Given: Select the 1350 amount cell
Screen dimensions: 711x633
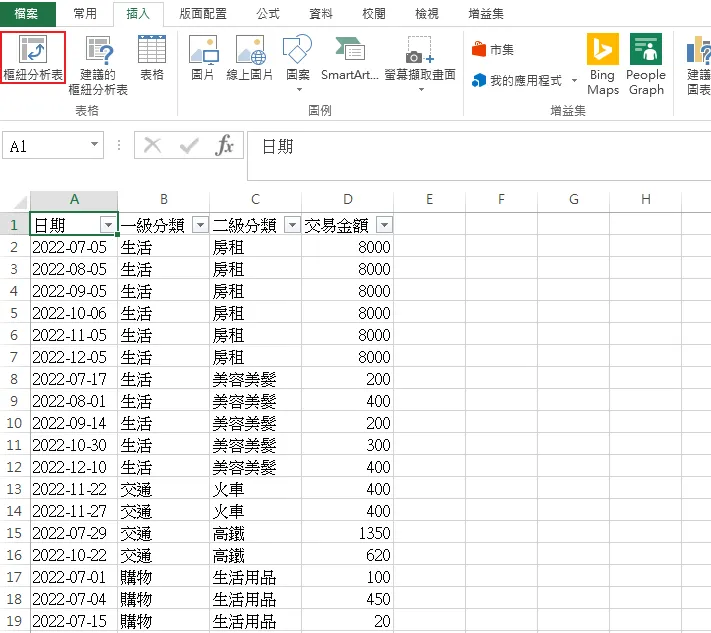Looking at the screenshot, I should pyautogui.click(x=348, y=533).
